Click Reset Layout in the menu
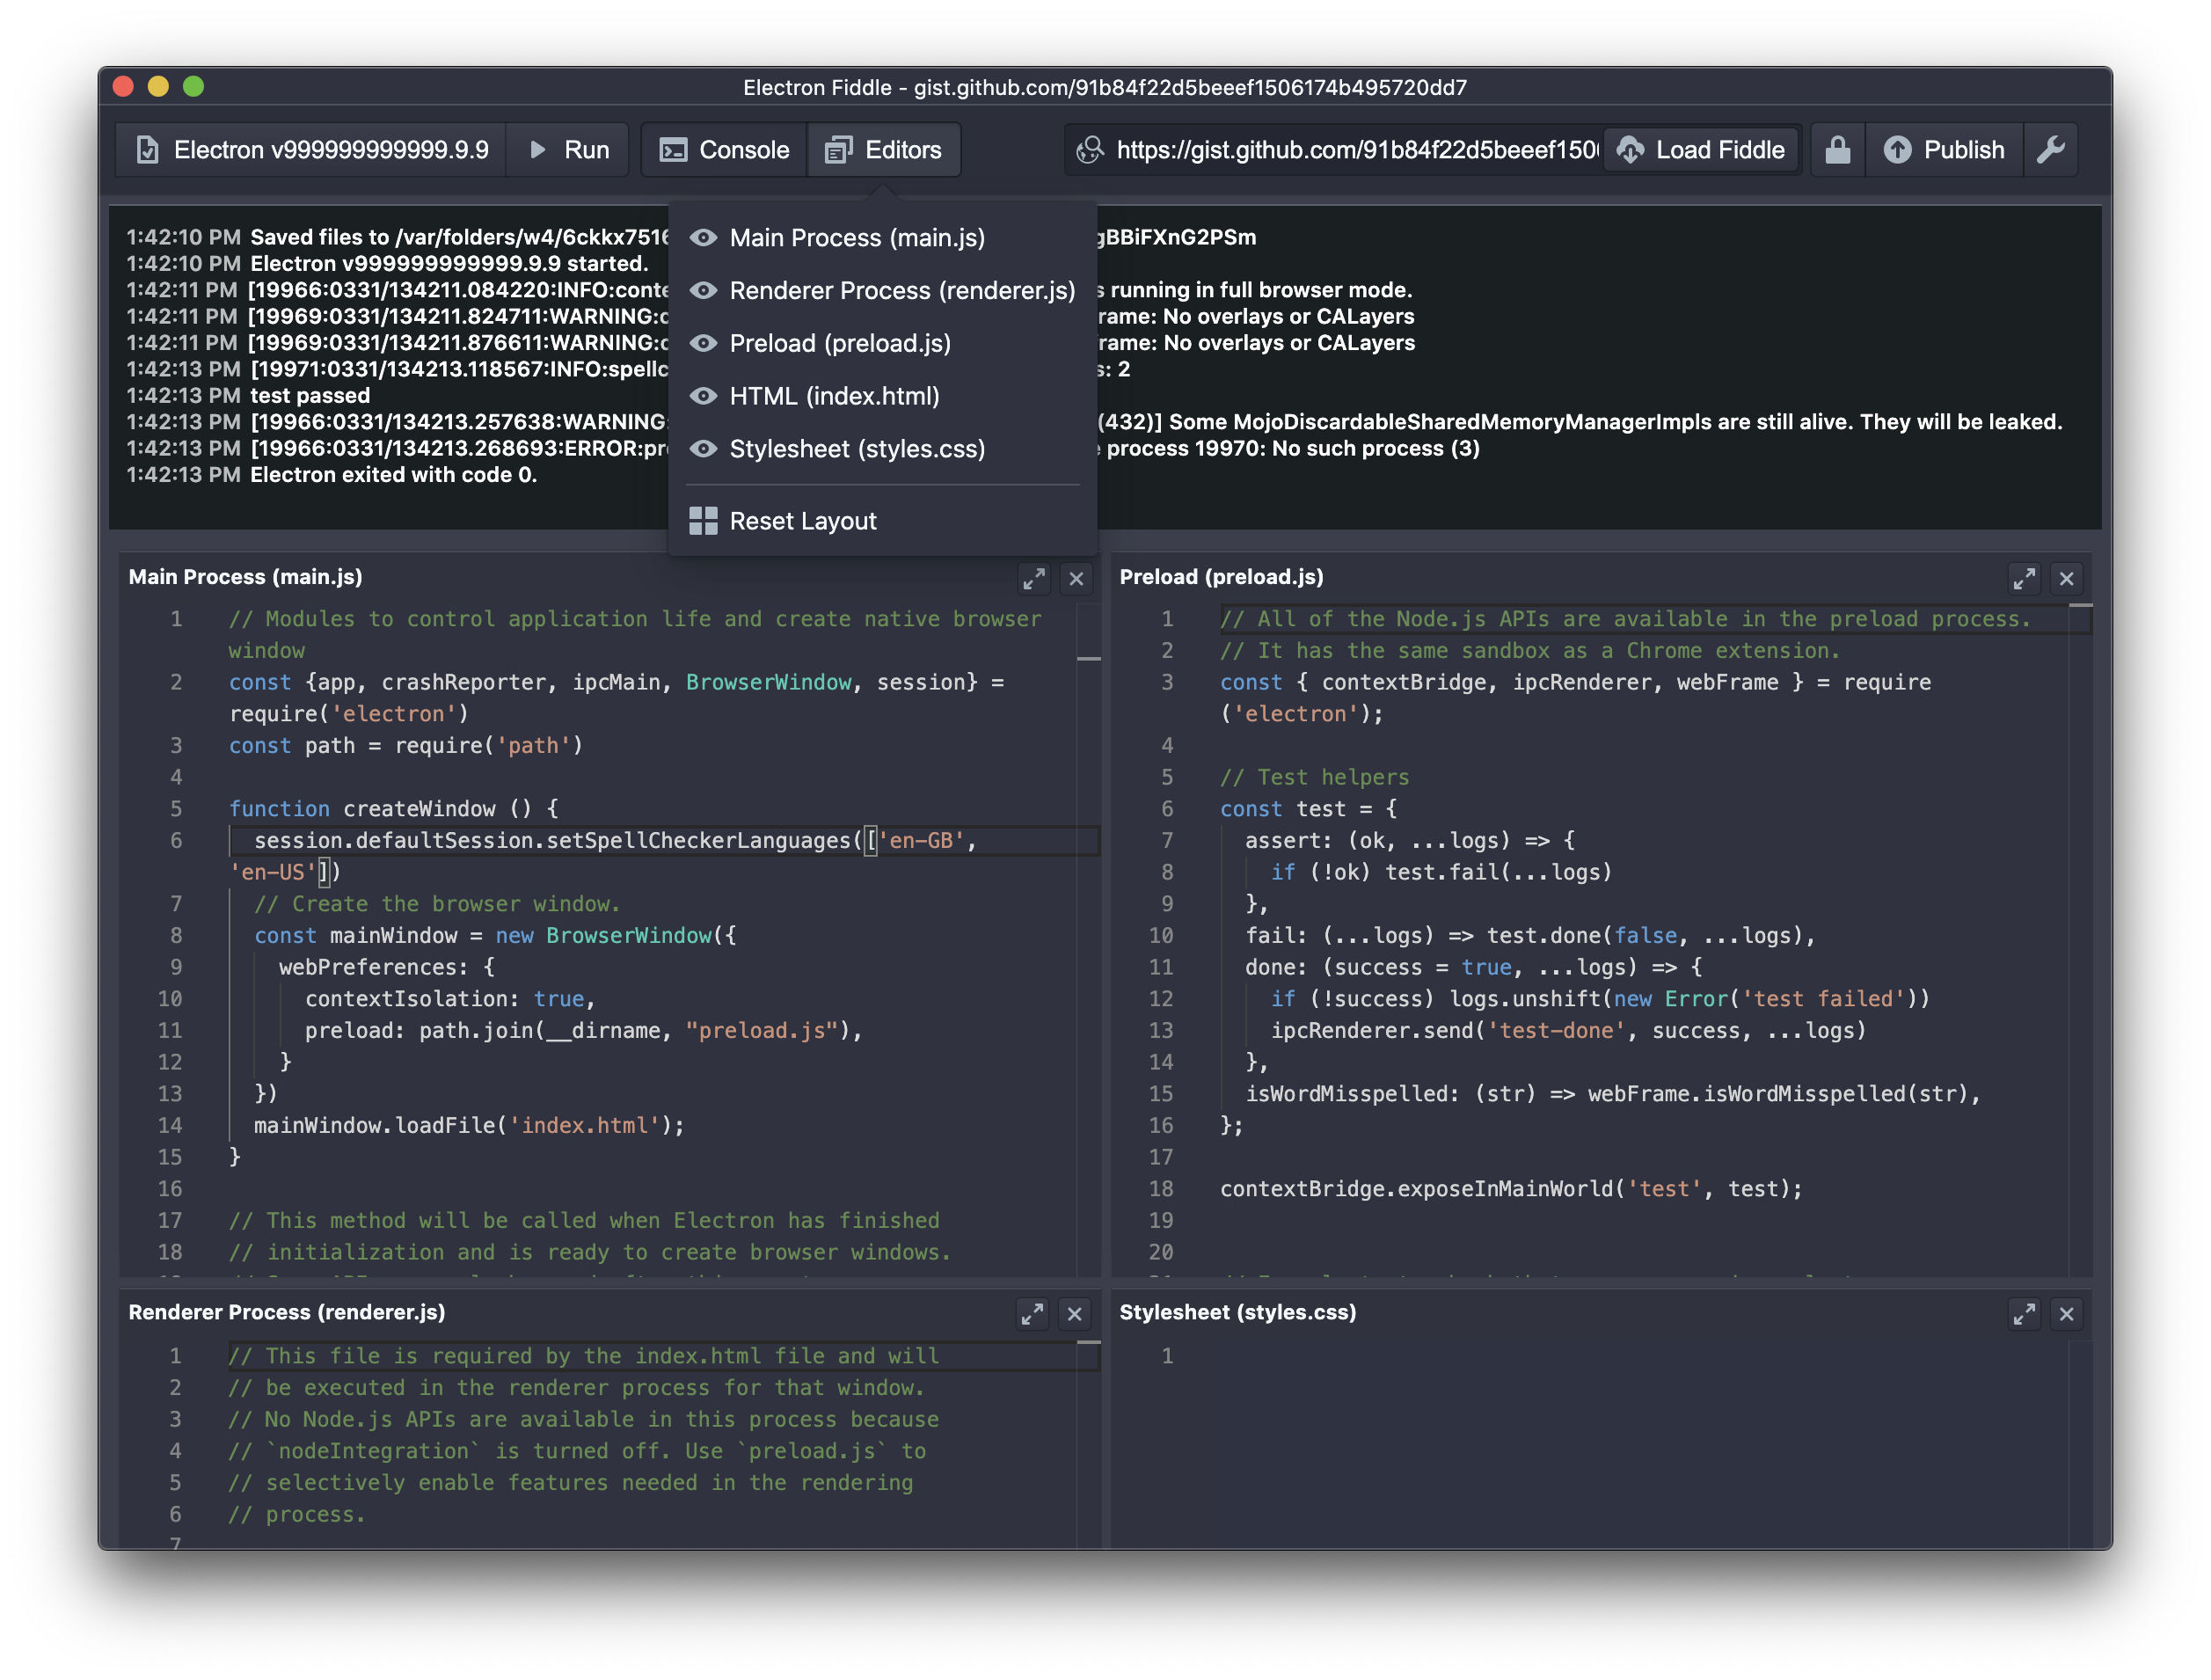This screenshot has width=2211, height=1680. [803, 520]
